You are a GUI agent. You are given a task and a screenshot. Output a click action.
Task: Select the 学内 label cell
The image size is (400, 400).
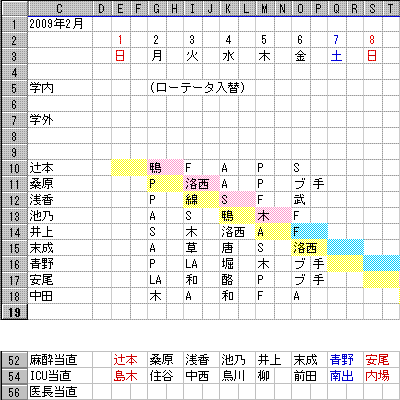pyautogui.click(x=60, y=88)
